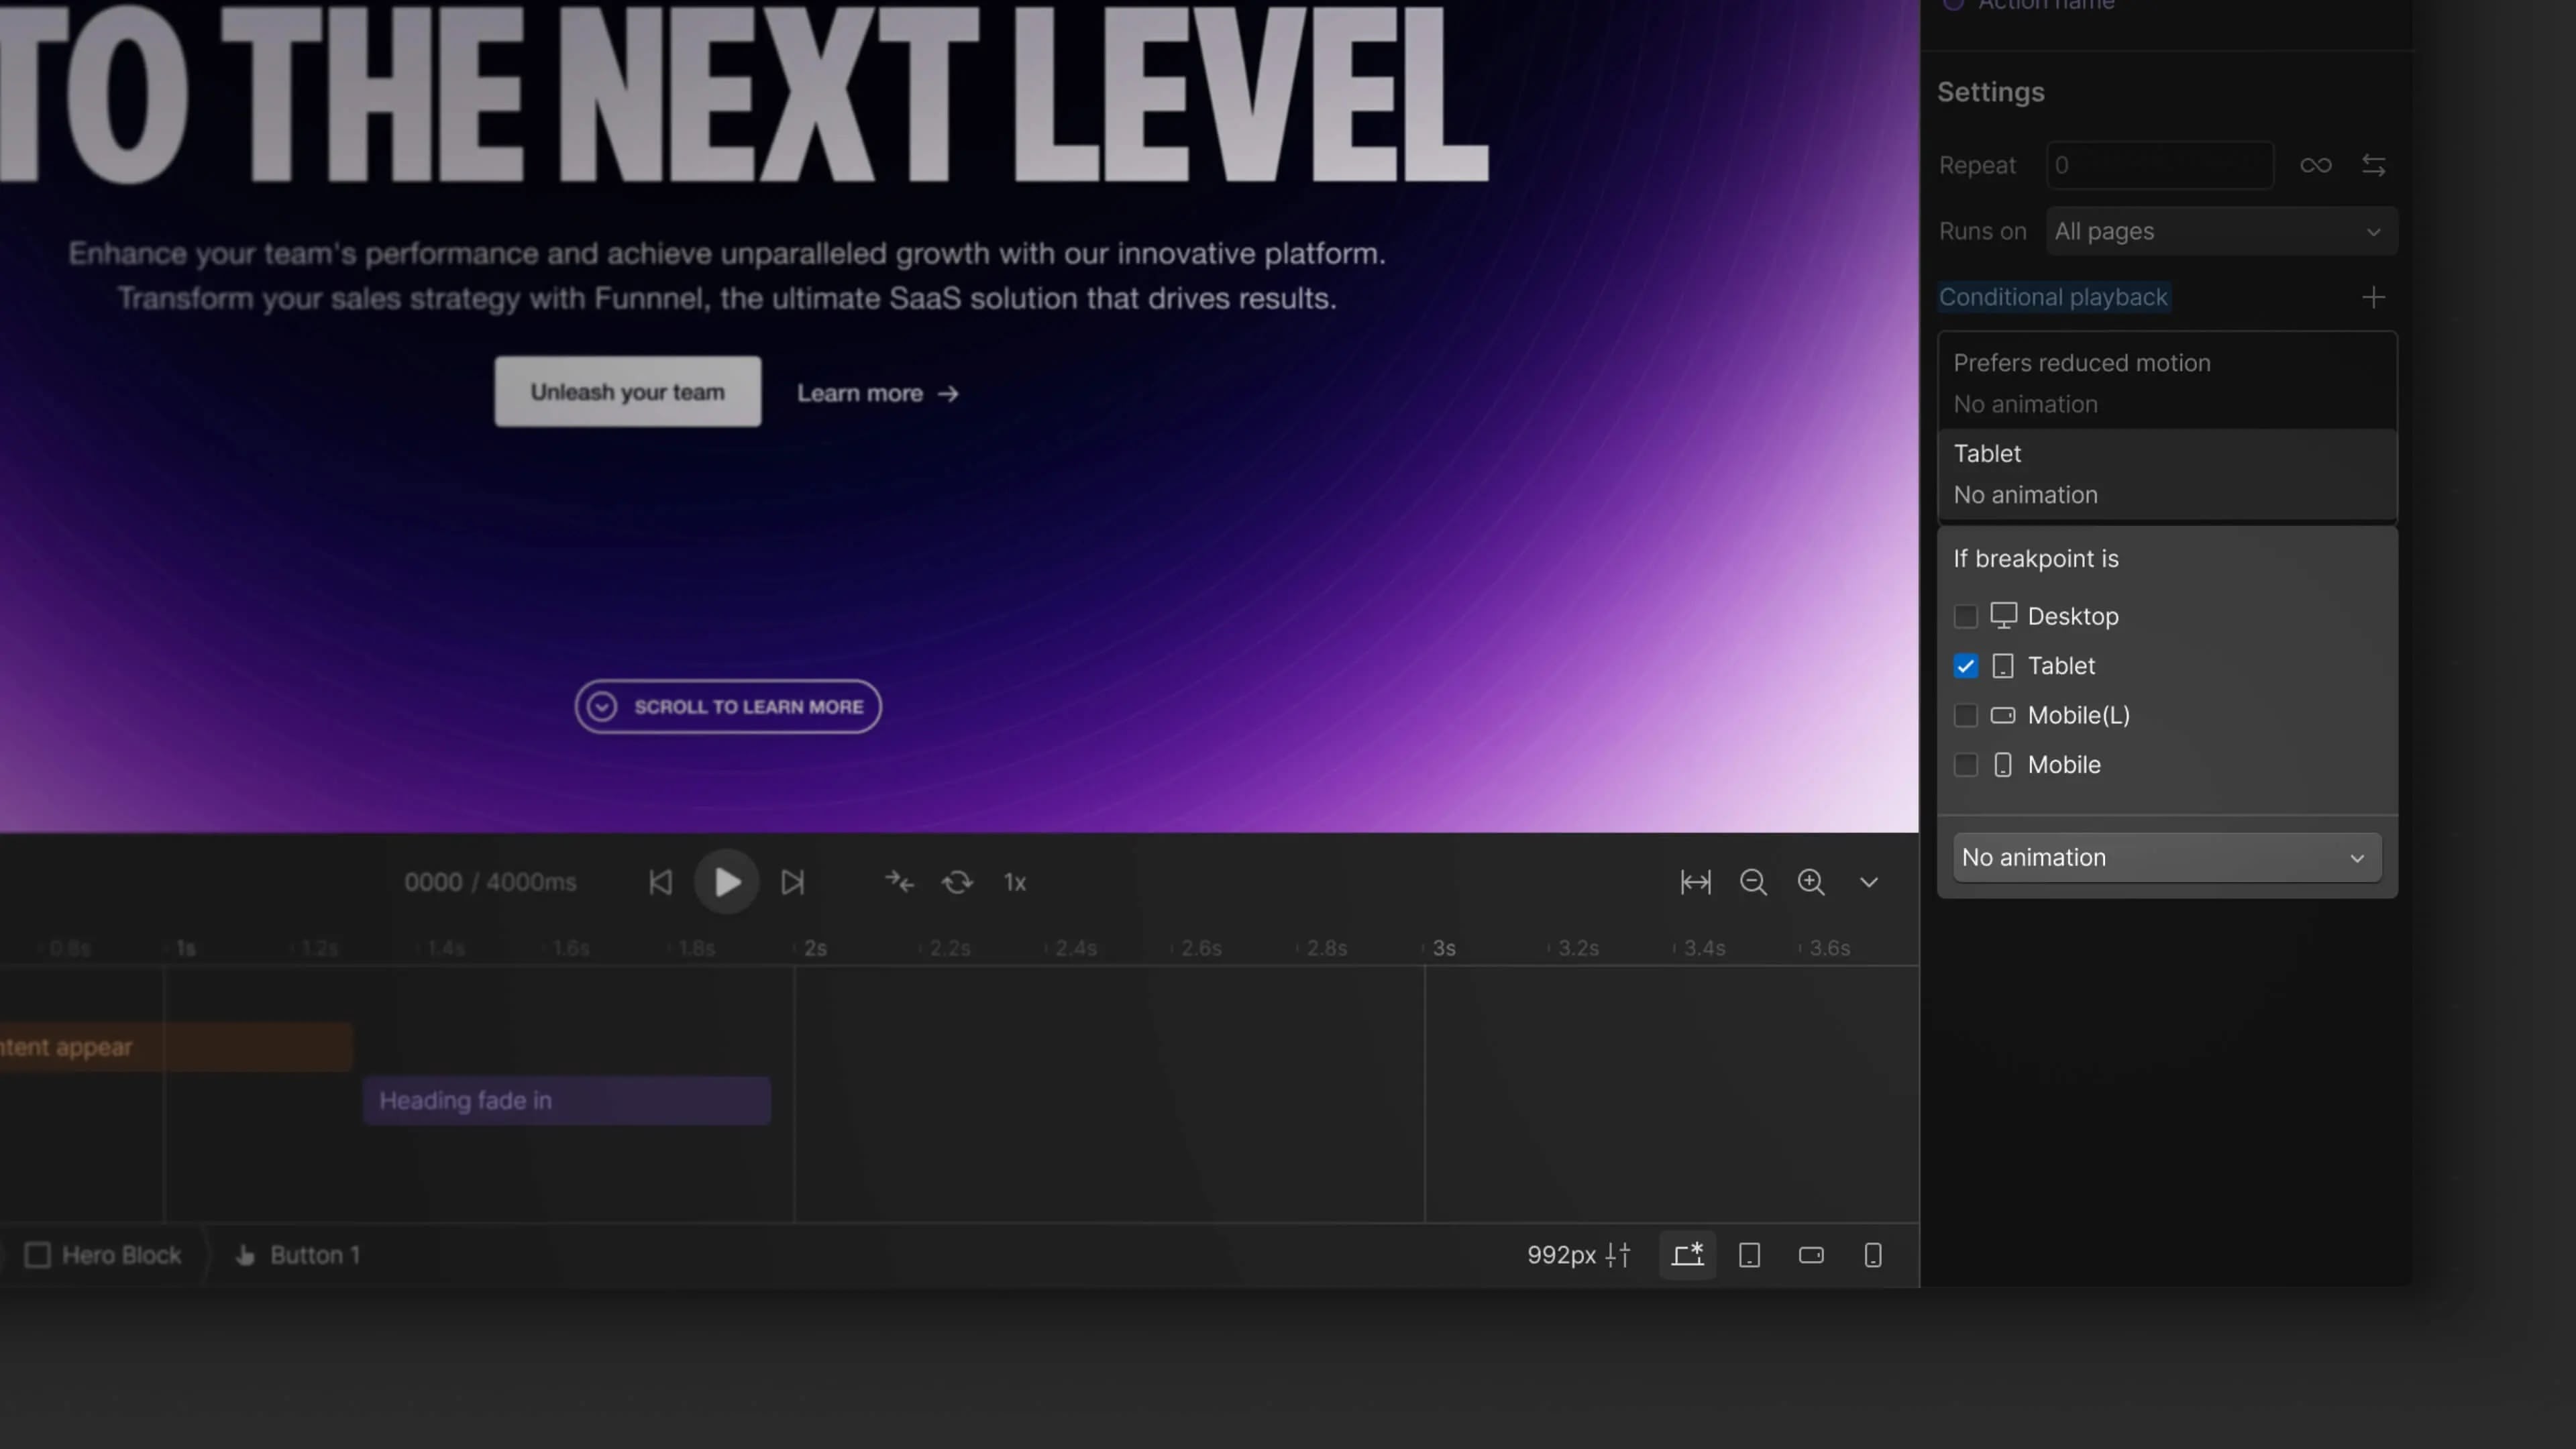Click the Unleash your team button

pyautogui.click(x=627, y=392)
